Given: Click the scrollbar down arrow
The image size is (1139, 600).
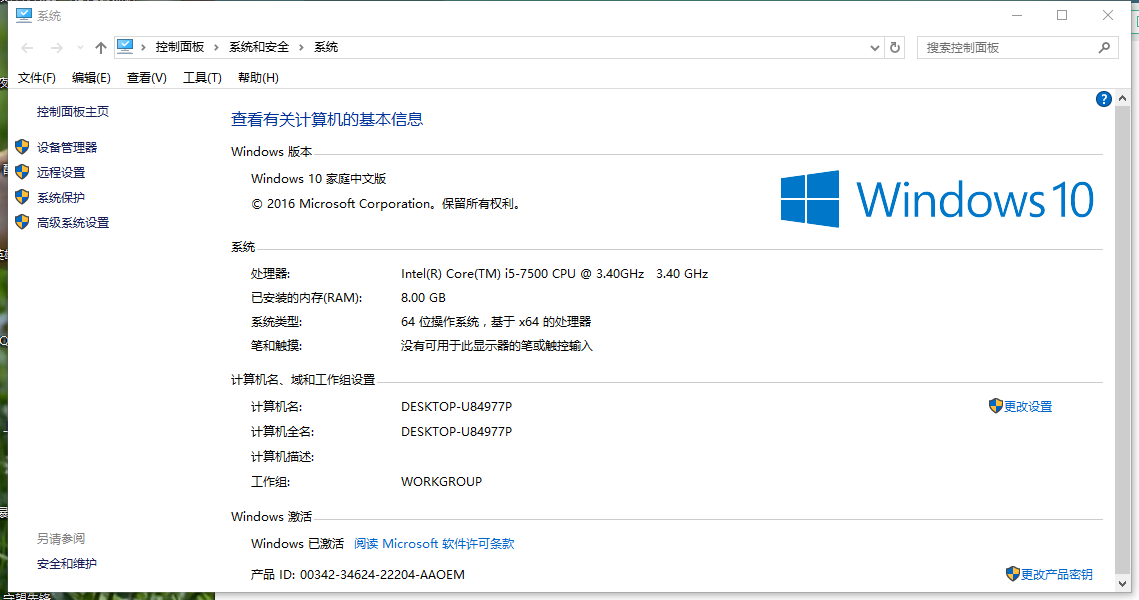Looking at the screenshot, I should 1122,583.
